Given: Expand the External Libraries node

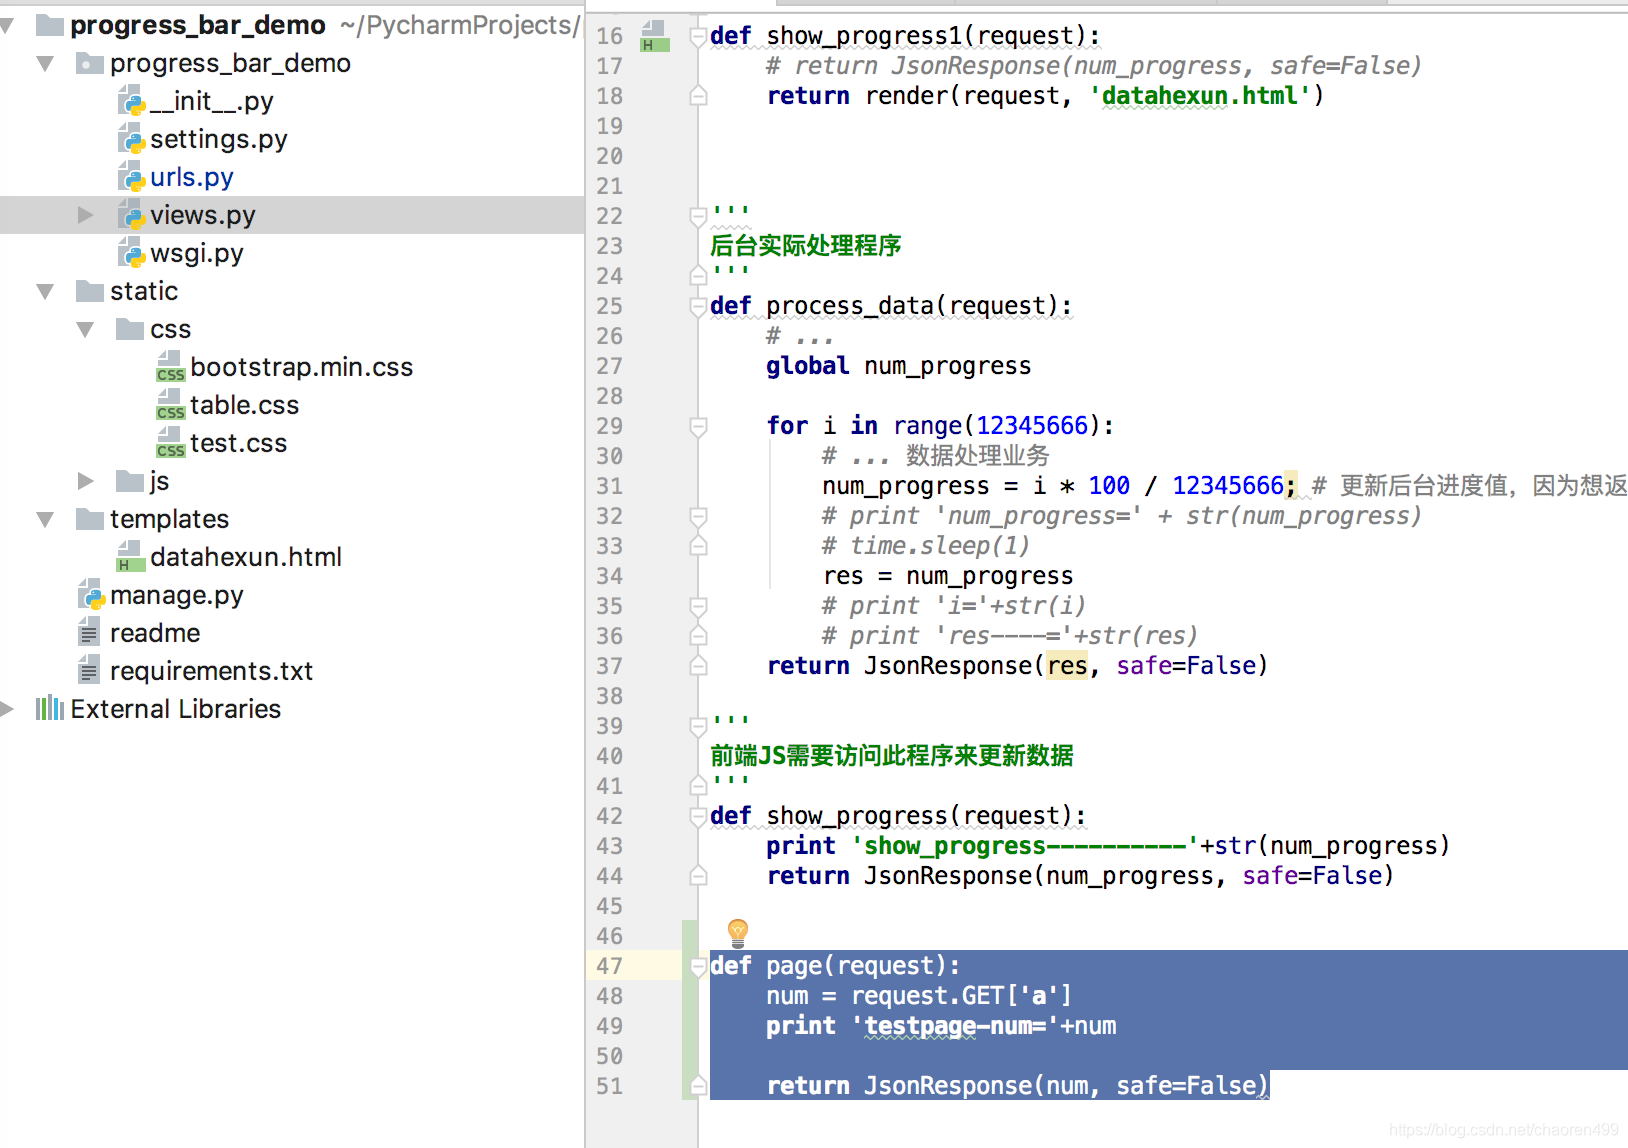Looking at the screenshot, I should coord(7,709).
